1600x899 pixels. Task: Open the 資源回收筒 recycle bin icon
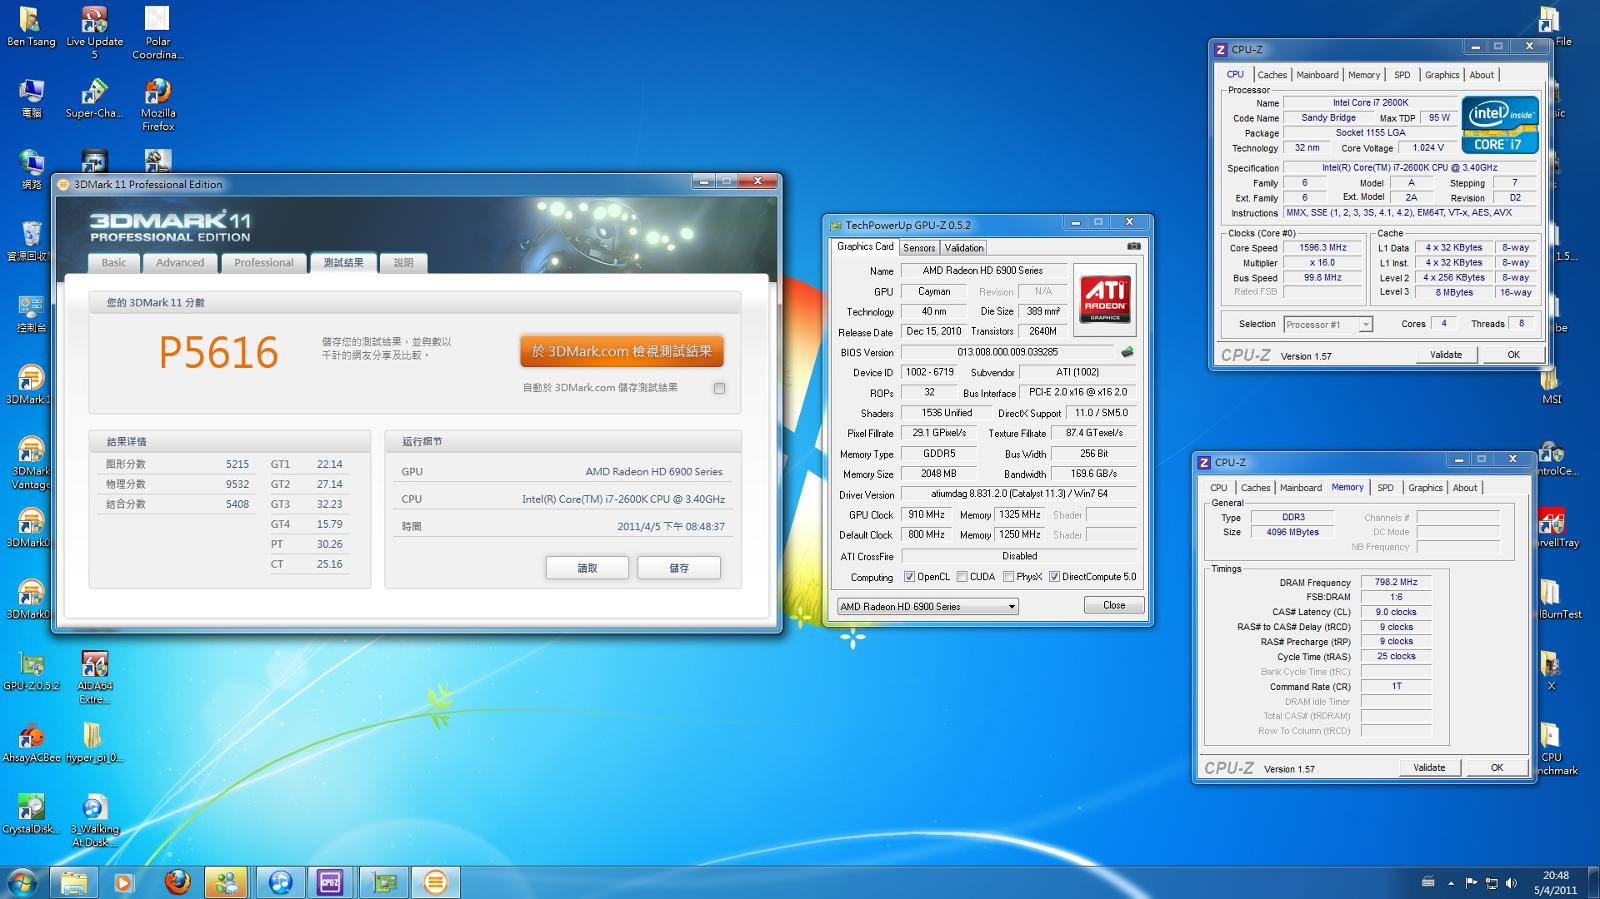tap(31, 241)
